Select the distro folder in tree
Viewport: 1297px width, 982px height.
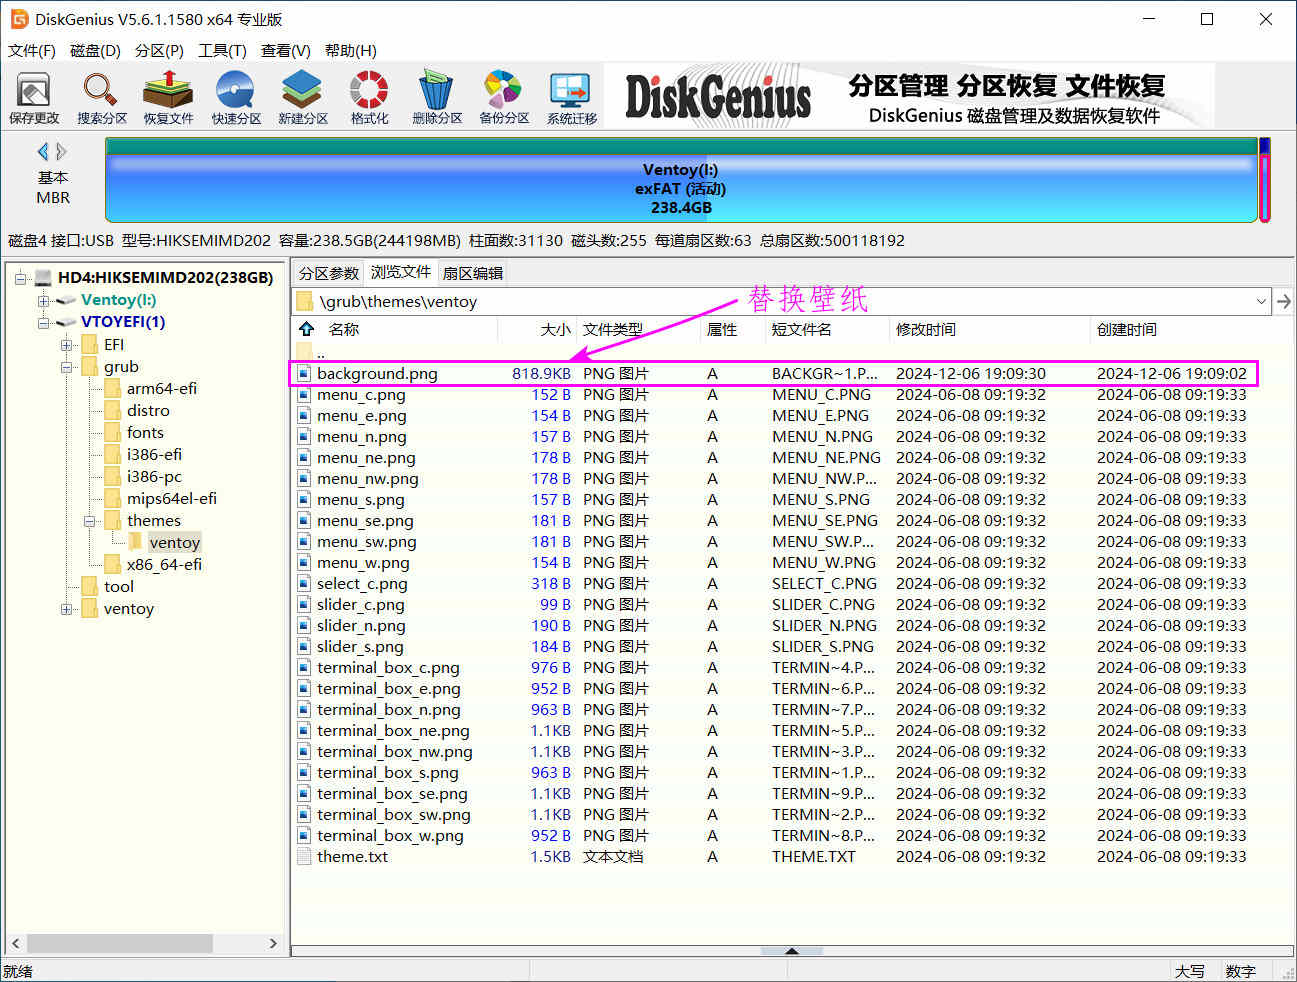148,411
